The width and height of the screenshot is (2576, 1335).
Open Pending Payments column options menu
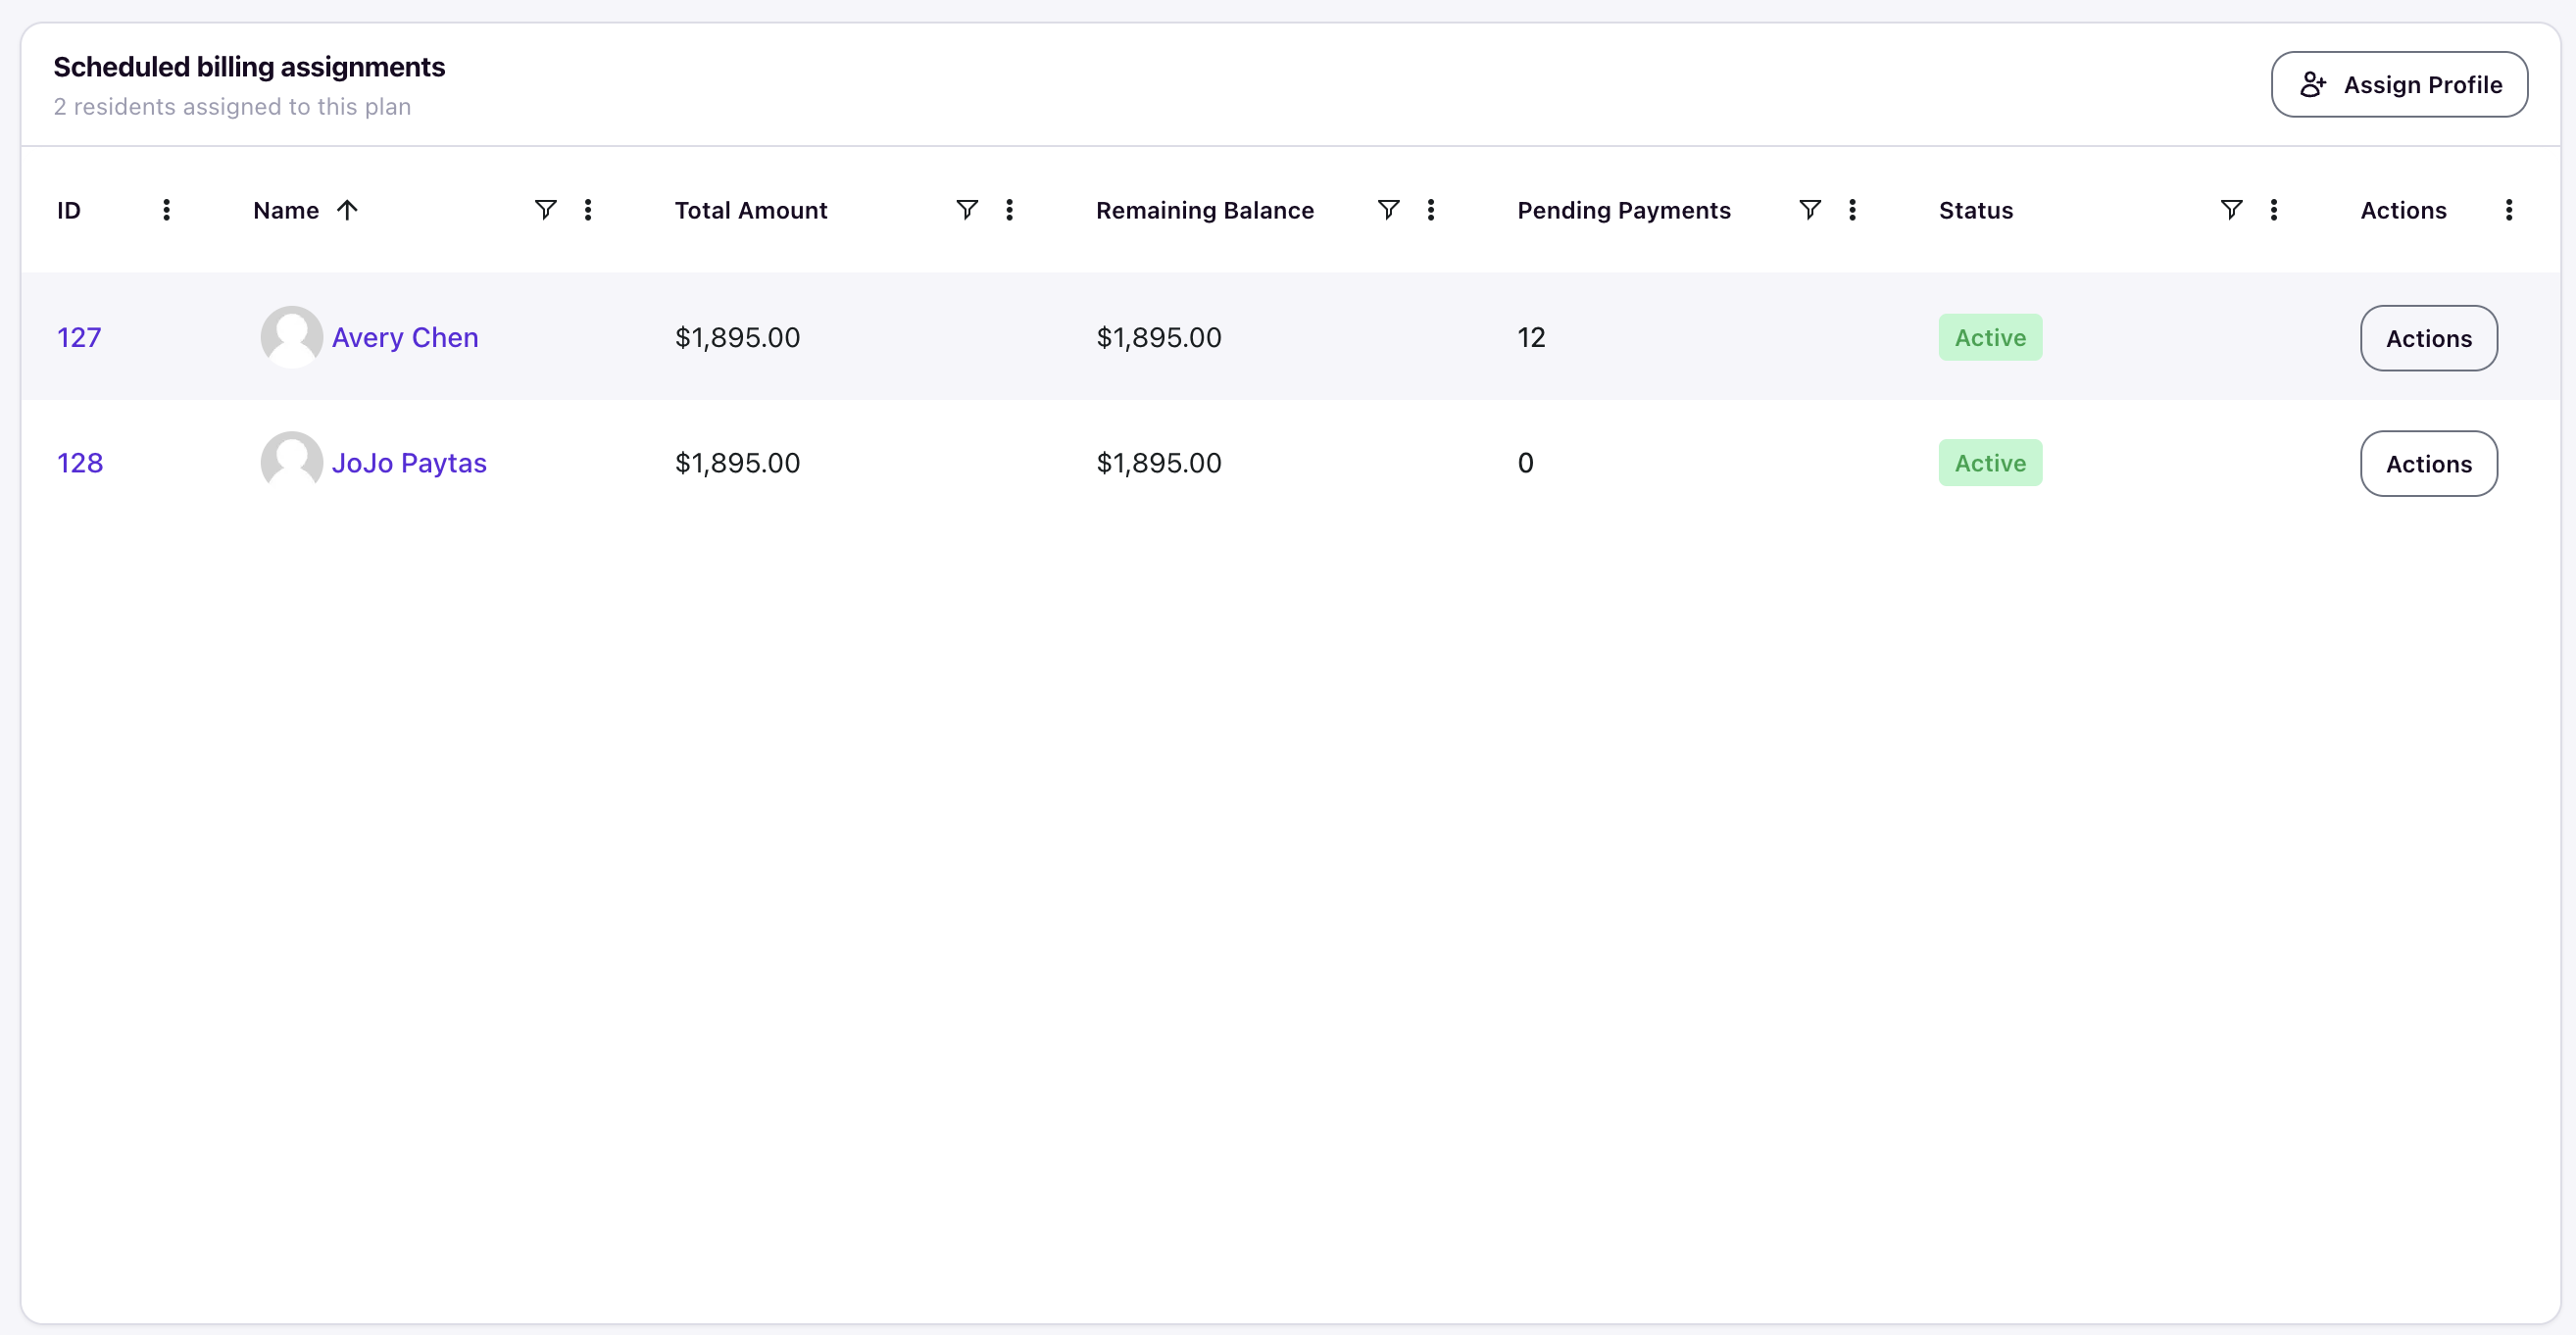point(1852,210)
